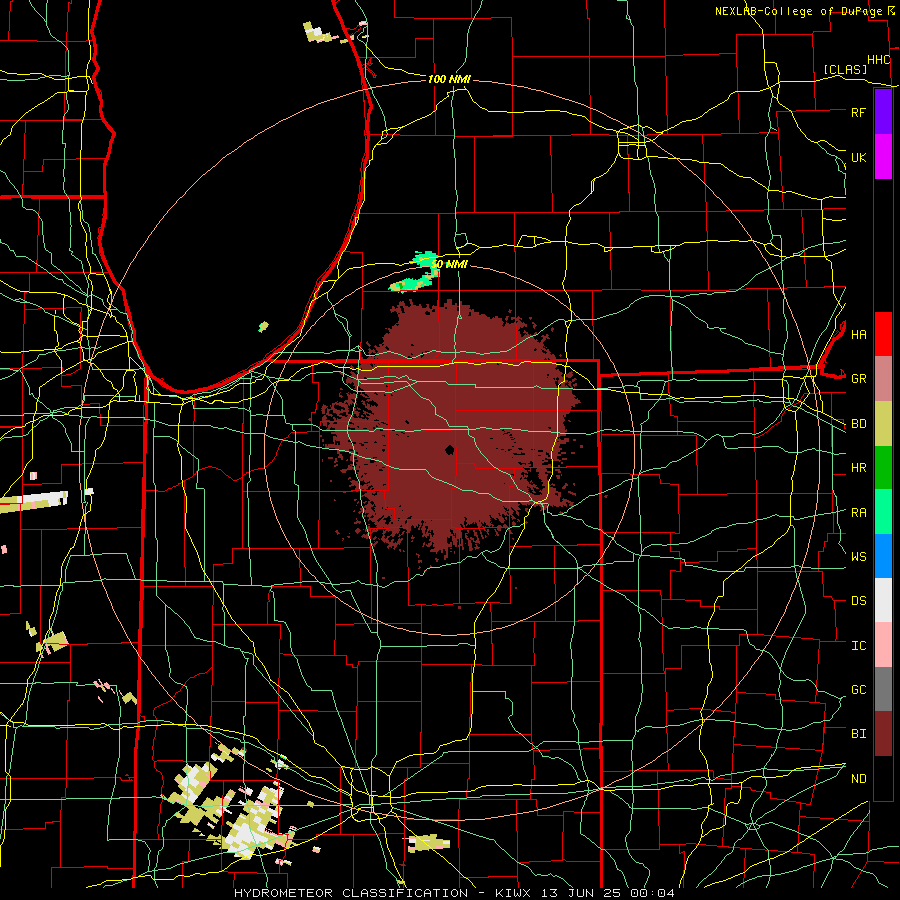Click the HR legend label
900x900 pixels.
coord(858,468)
